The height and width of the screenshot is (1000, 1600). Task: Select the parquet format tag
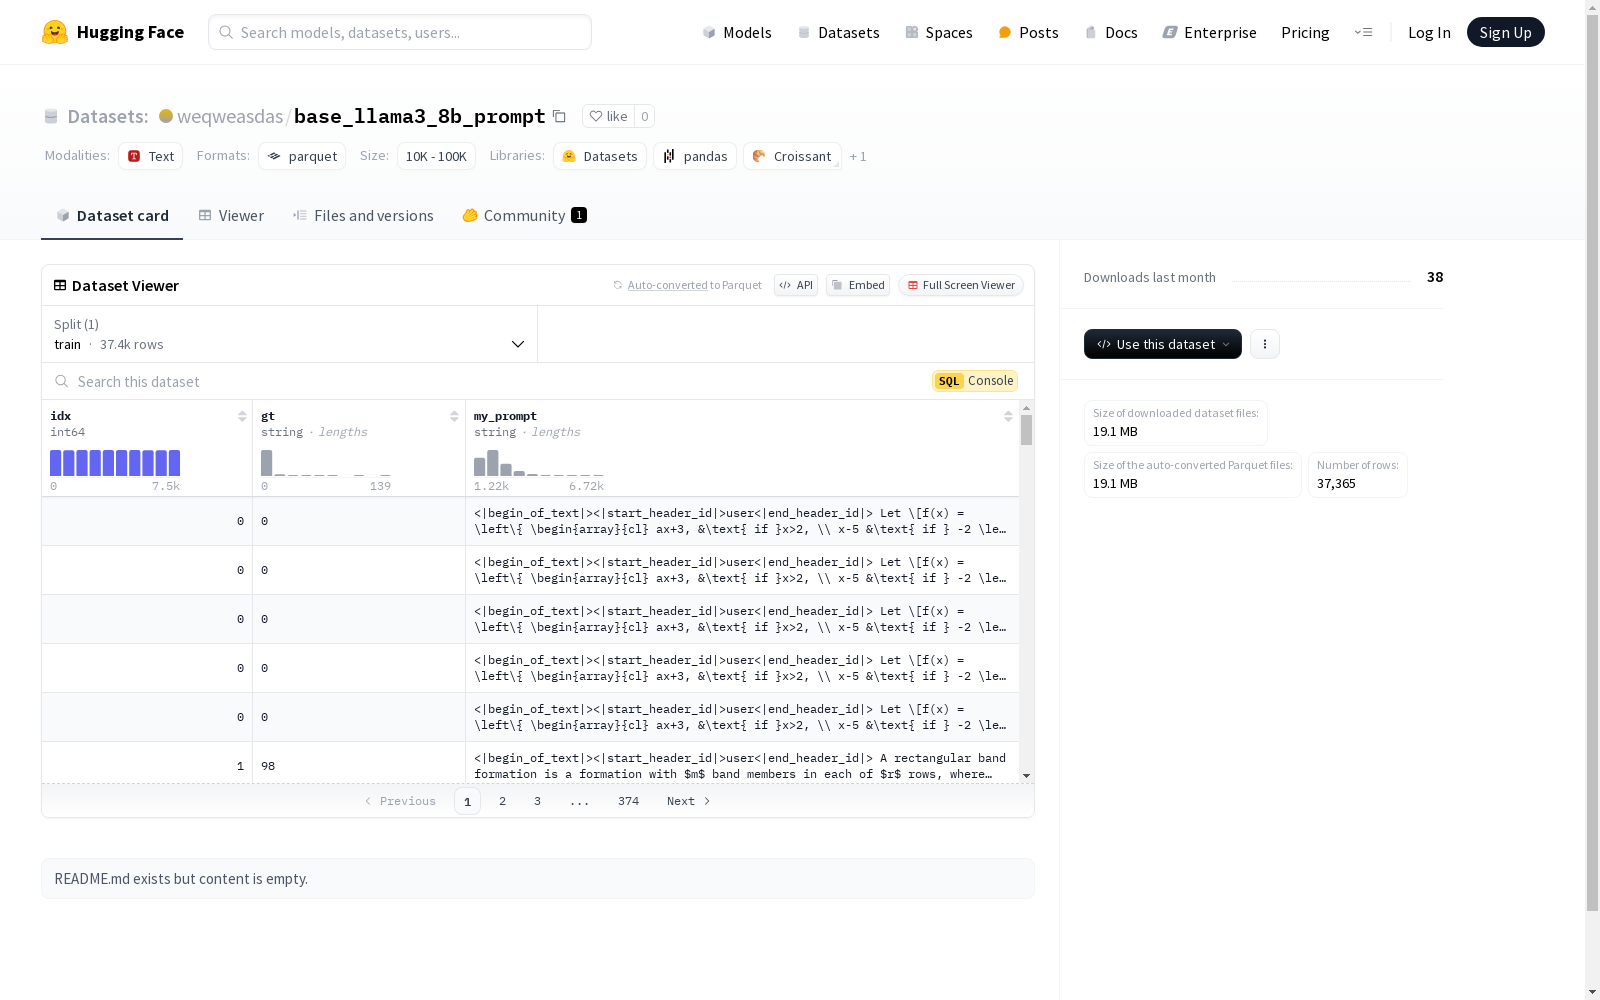(302, 156)
